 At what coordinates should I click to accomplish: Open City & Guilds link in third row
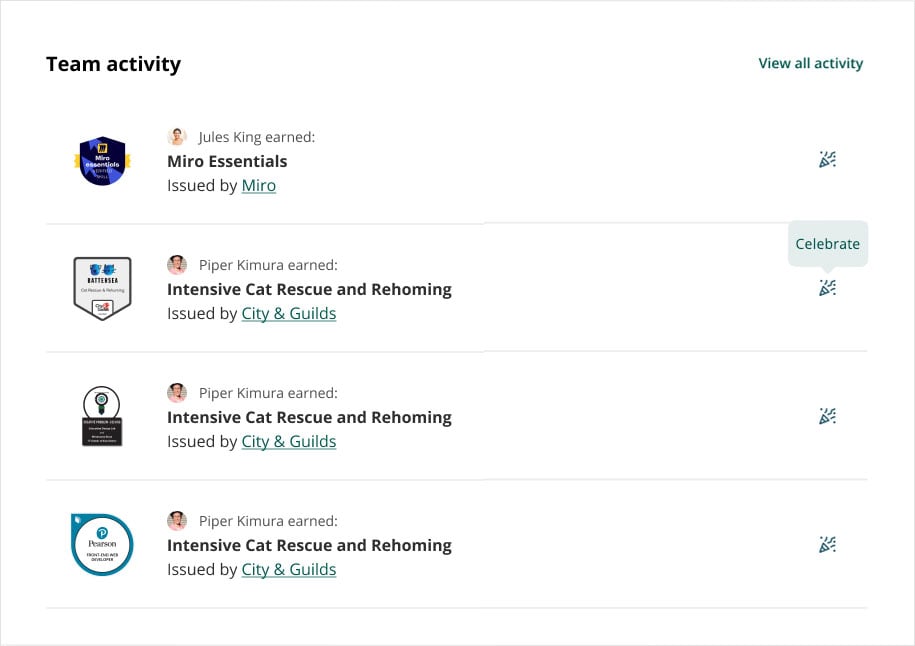[x=289, y=441]
